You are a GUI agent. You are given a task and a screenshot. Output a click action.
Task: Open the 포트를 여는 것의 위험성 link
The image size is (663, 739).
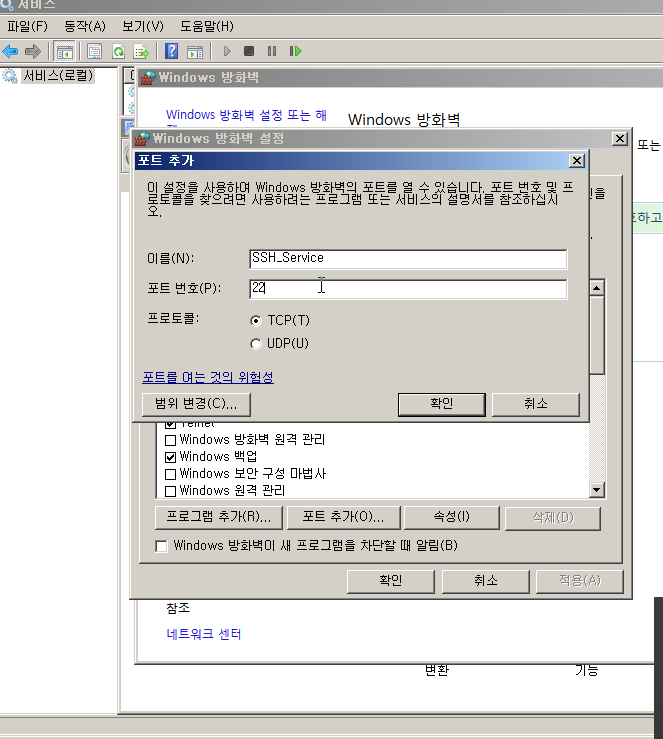(x=208, y=377)
